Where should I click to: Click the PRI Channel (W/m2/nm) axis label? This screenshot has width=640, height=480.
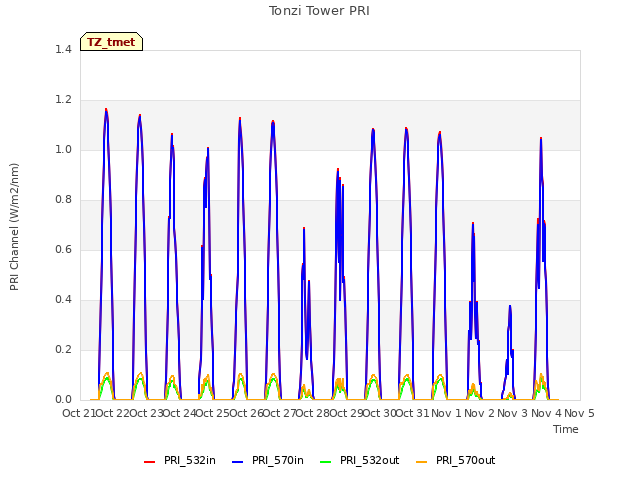[14, 227]
